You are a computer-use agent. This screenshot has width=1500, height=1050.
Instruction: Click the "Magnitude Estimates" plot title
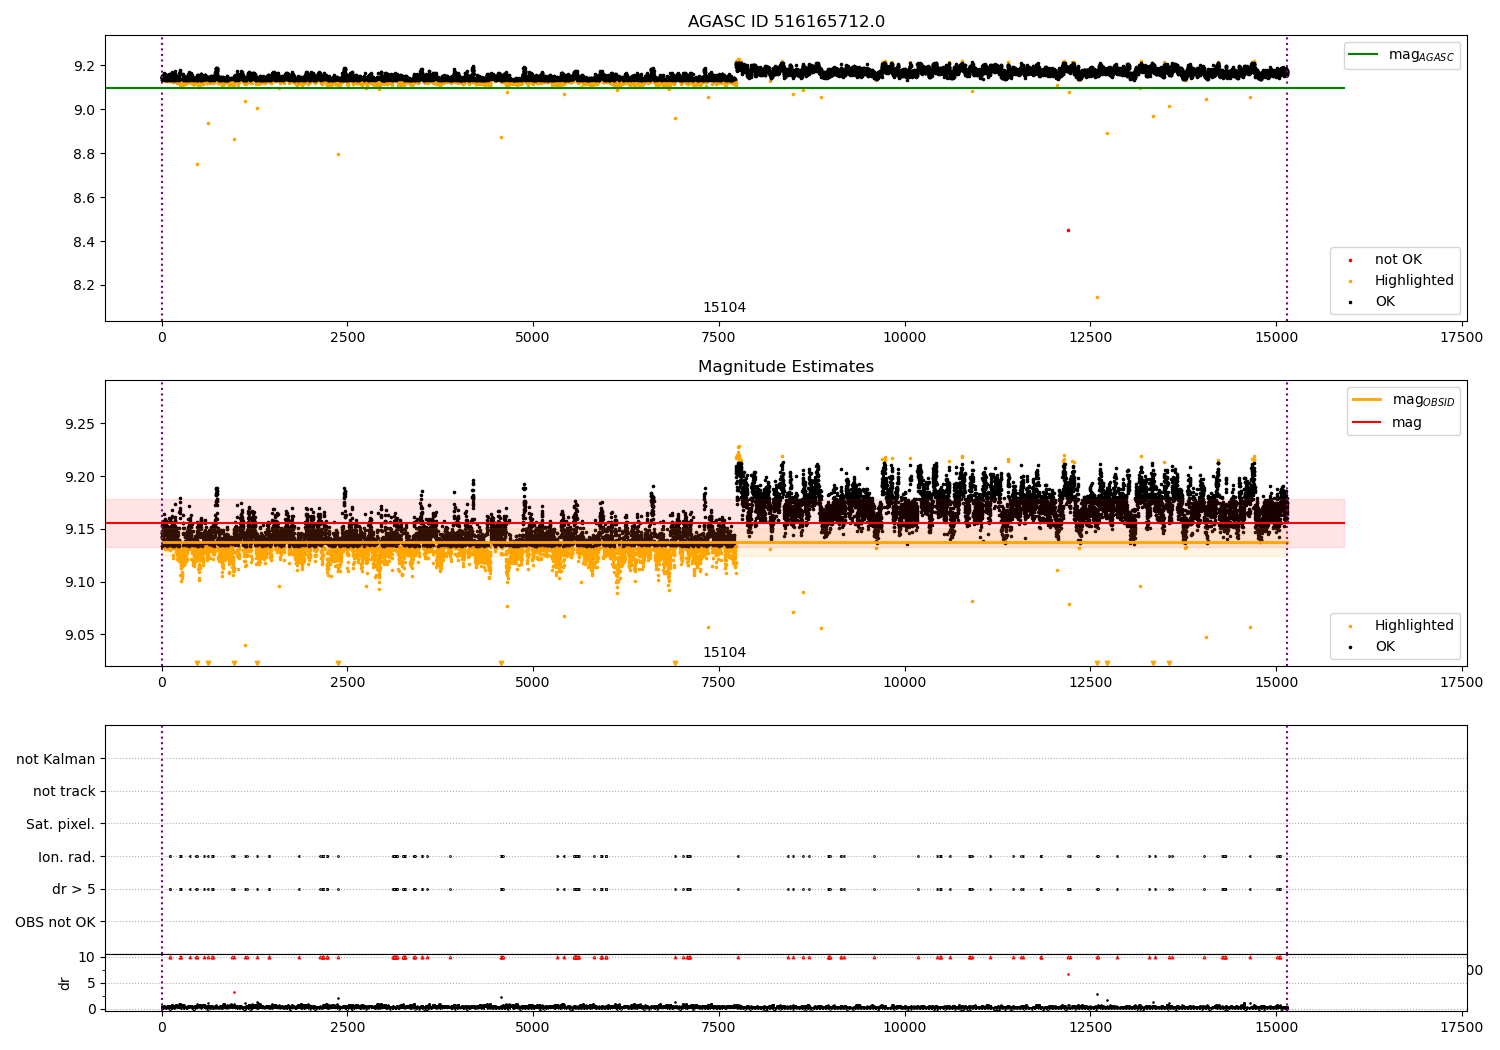point(786,367)
